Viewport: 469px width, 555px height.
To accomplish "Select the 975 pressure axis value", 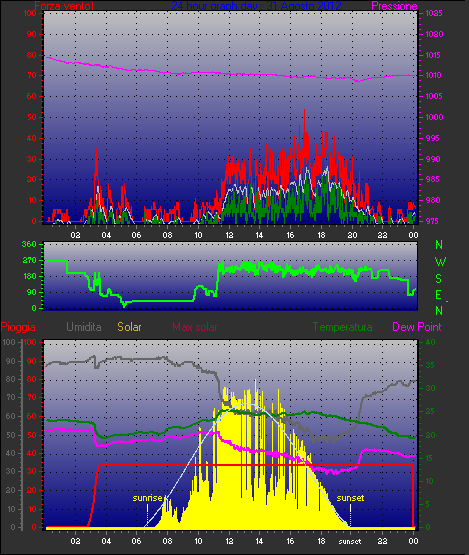I will (432, 221).
